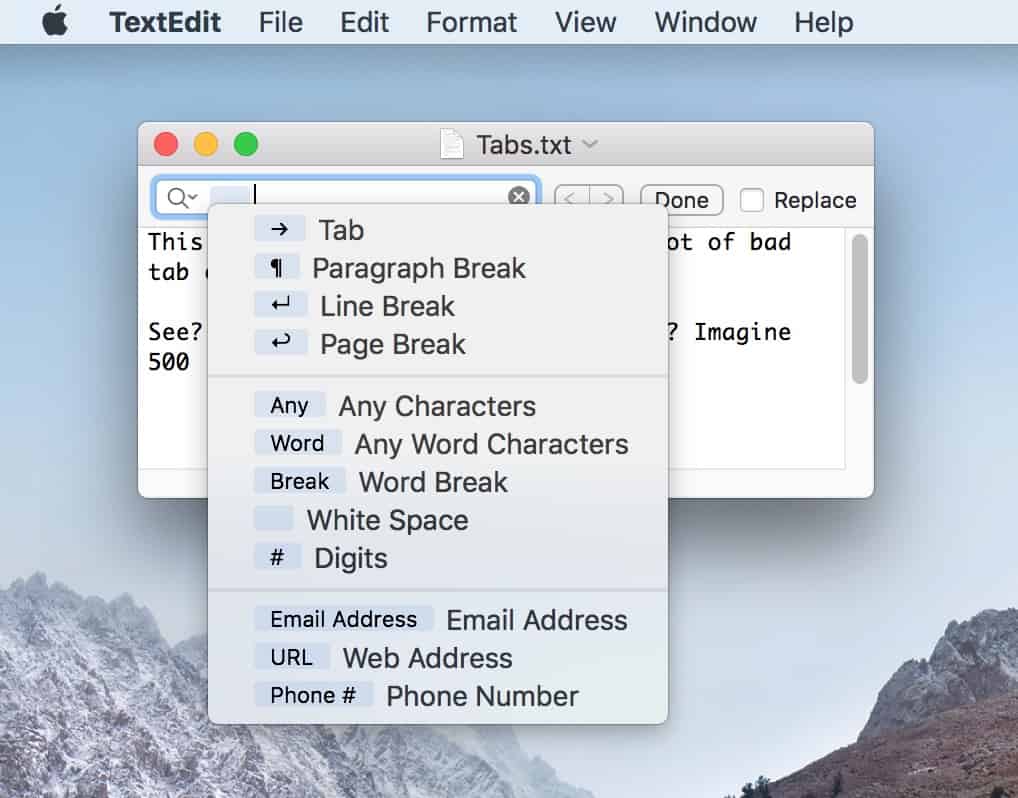Open the Window menu
Image resolution: width=1018 pixels, height=798 pixels.
pos(705,22)
